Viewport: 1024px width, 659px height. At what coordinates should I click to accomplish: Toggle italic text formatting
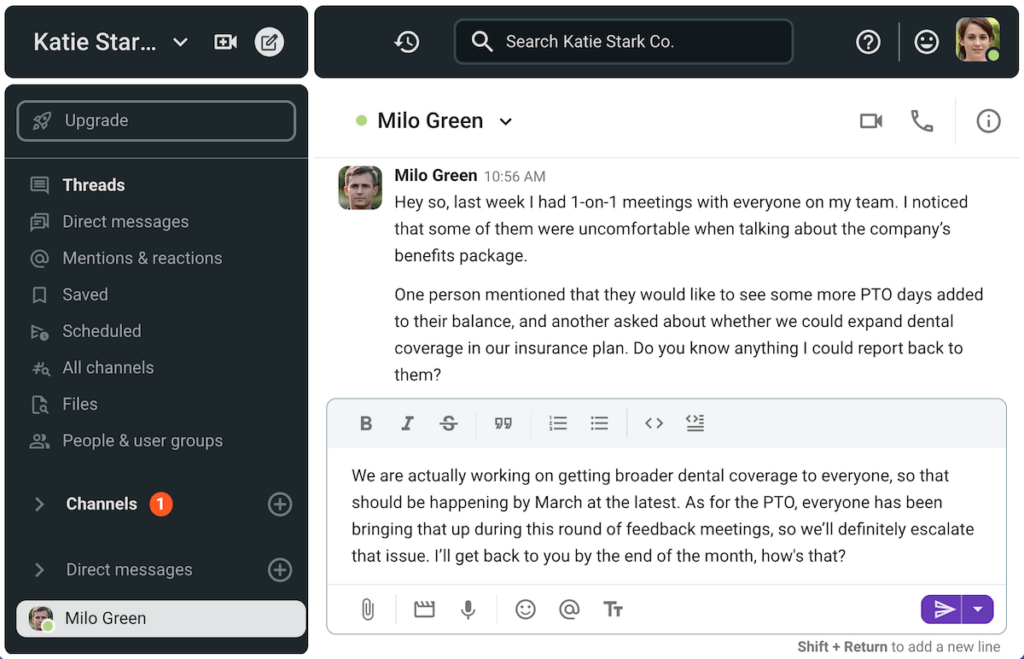point(407,423)
